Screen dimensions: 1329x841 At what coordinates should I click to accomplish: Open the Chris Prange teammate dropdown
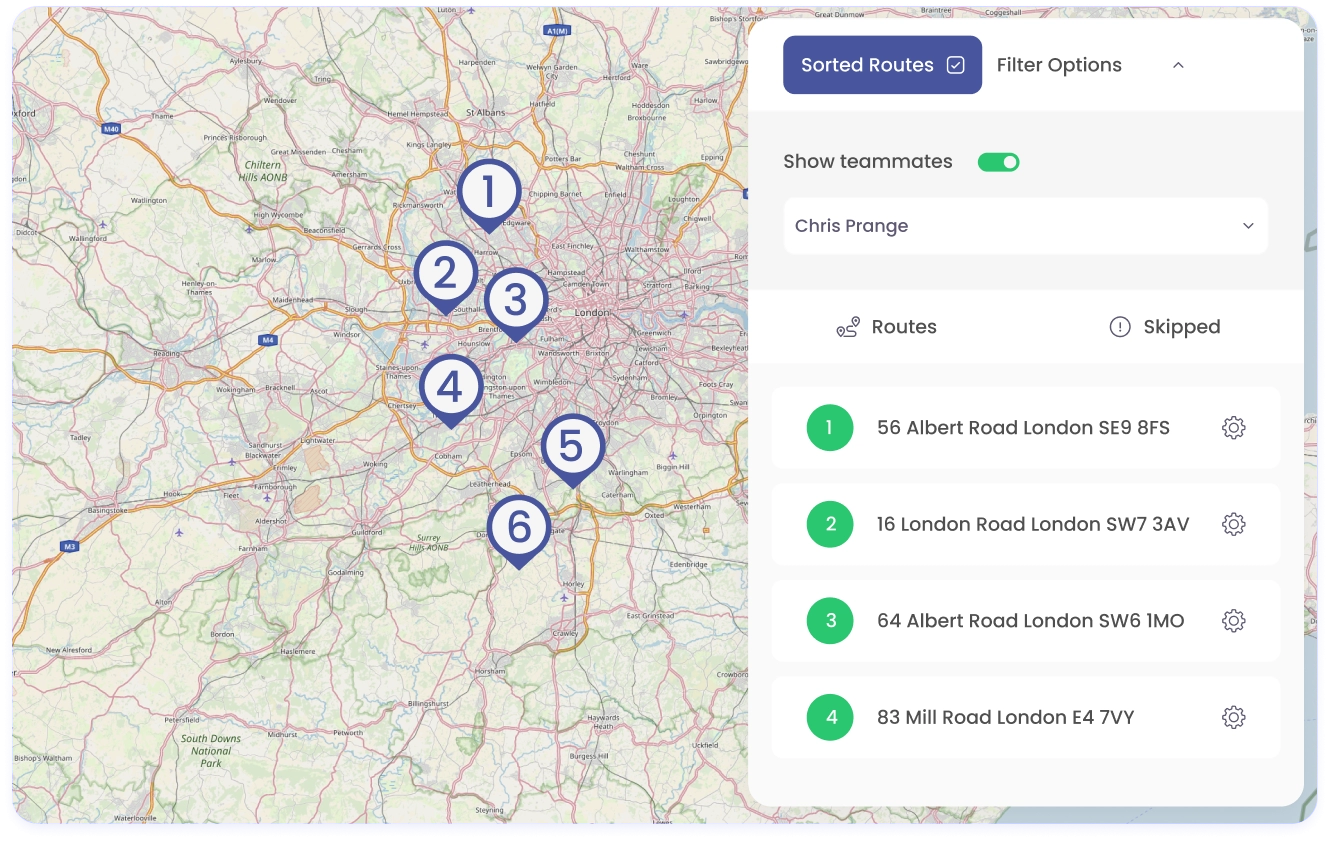1025,226
